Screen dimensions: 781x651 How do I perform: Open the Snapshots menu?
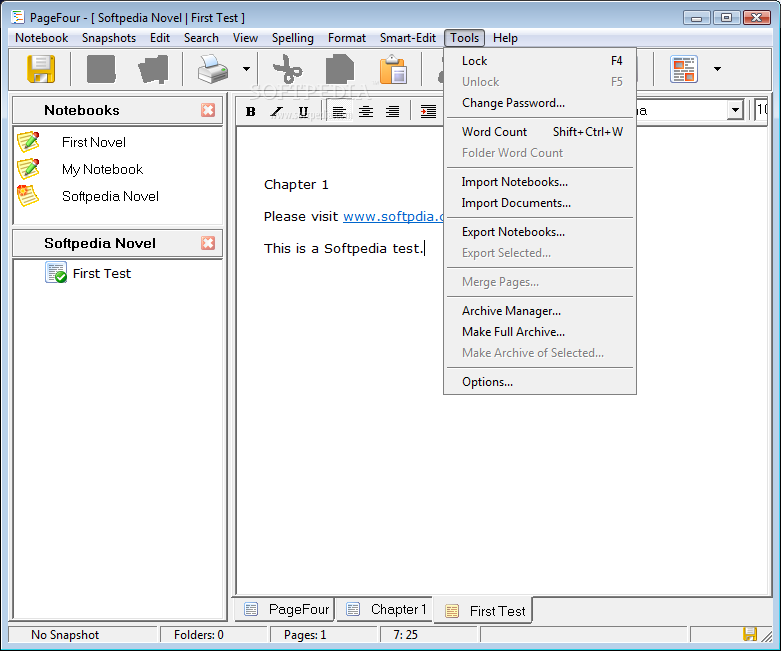[x=109, y=38]
